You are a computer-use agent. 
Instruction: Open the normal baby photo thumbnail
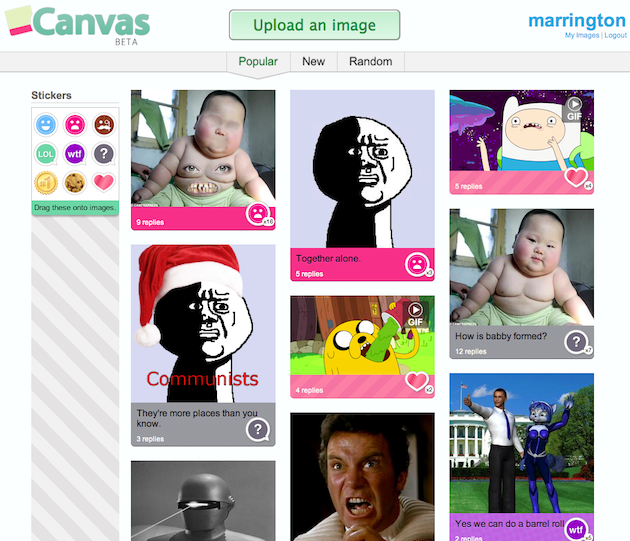pyautogui.click(x=522, y=267)
